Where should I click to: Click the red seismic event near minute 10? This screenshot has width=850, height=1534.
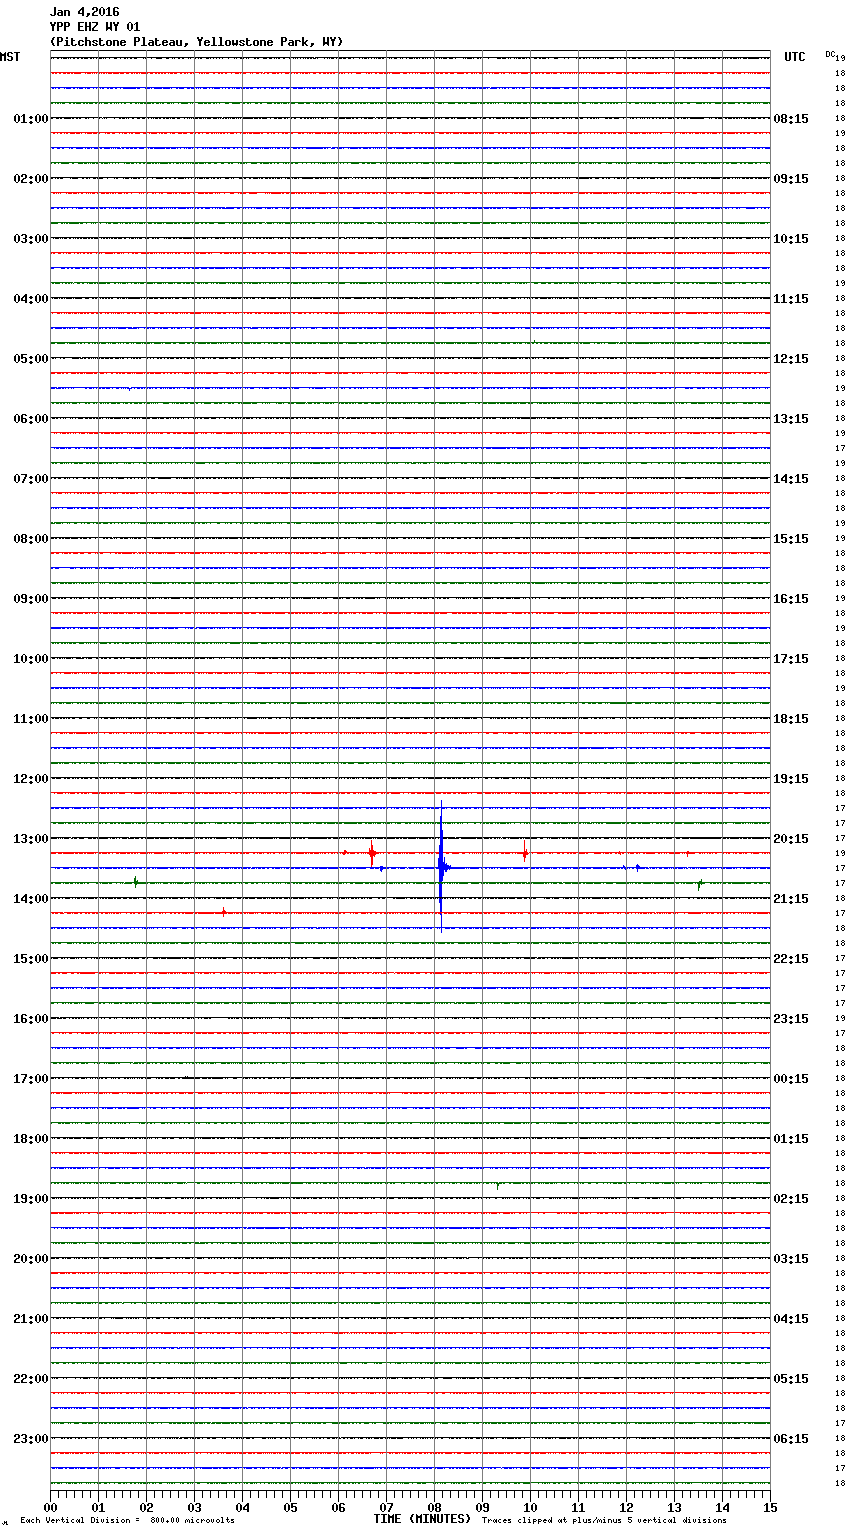[x=524, y=853]
